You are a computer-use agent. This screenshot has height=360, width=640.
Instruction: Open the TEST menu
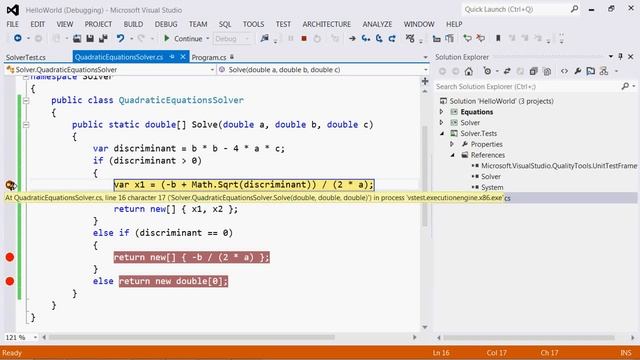point(283,24)
